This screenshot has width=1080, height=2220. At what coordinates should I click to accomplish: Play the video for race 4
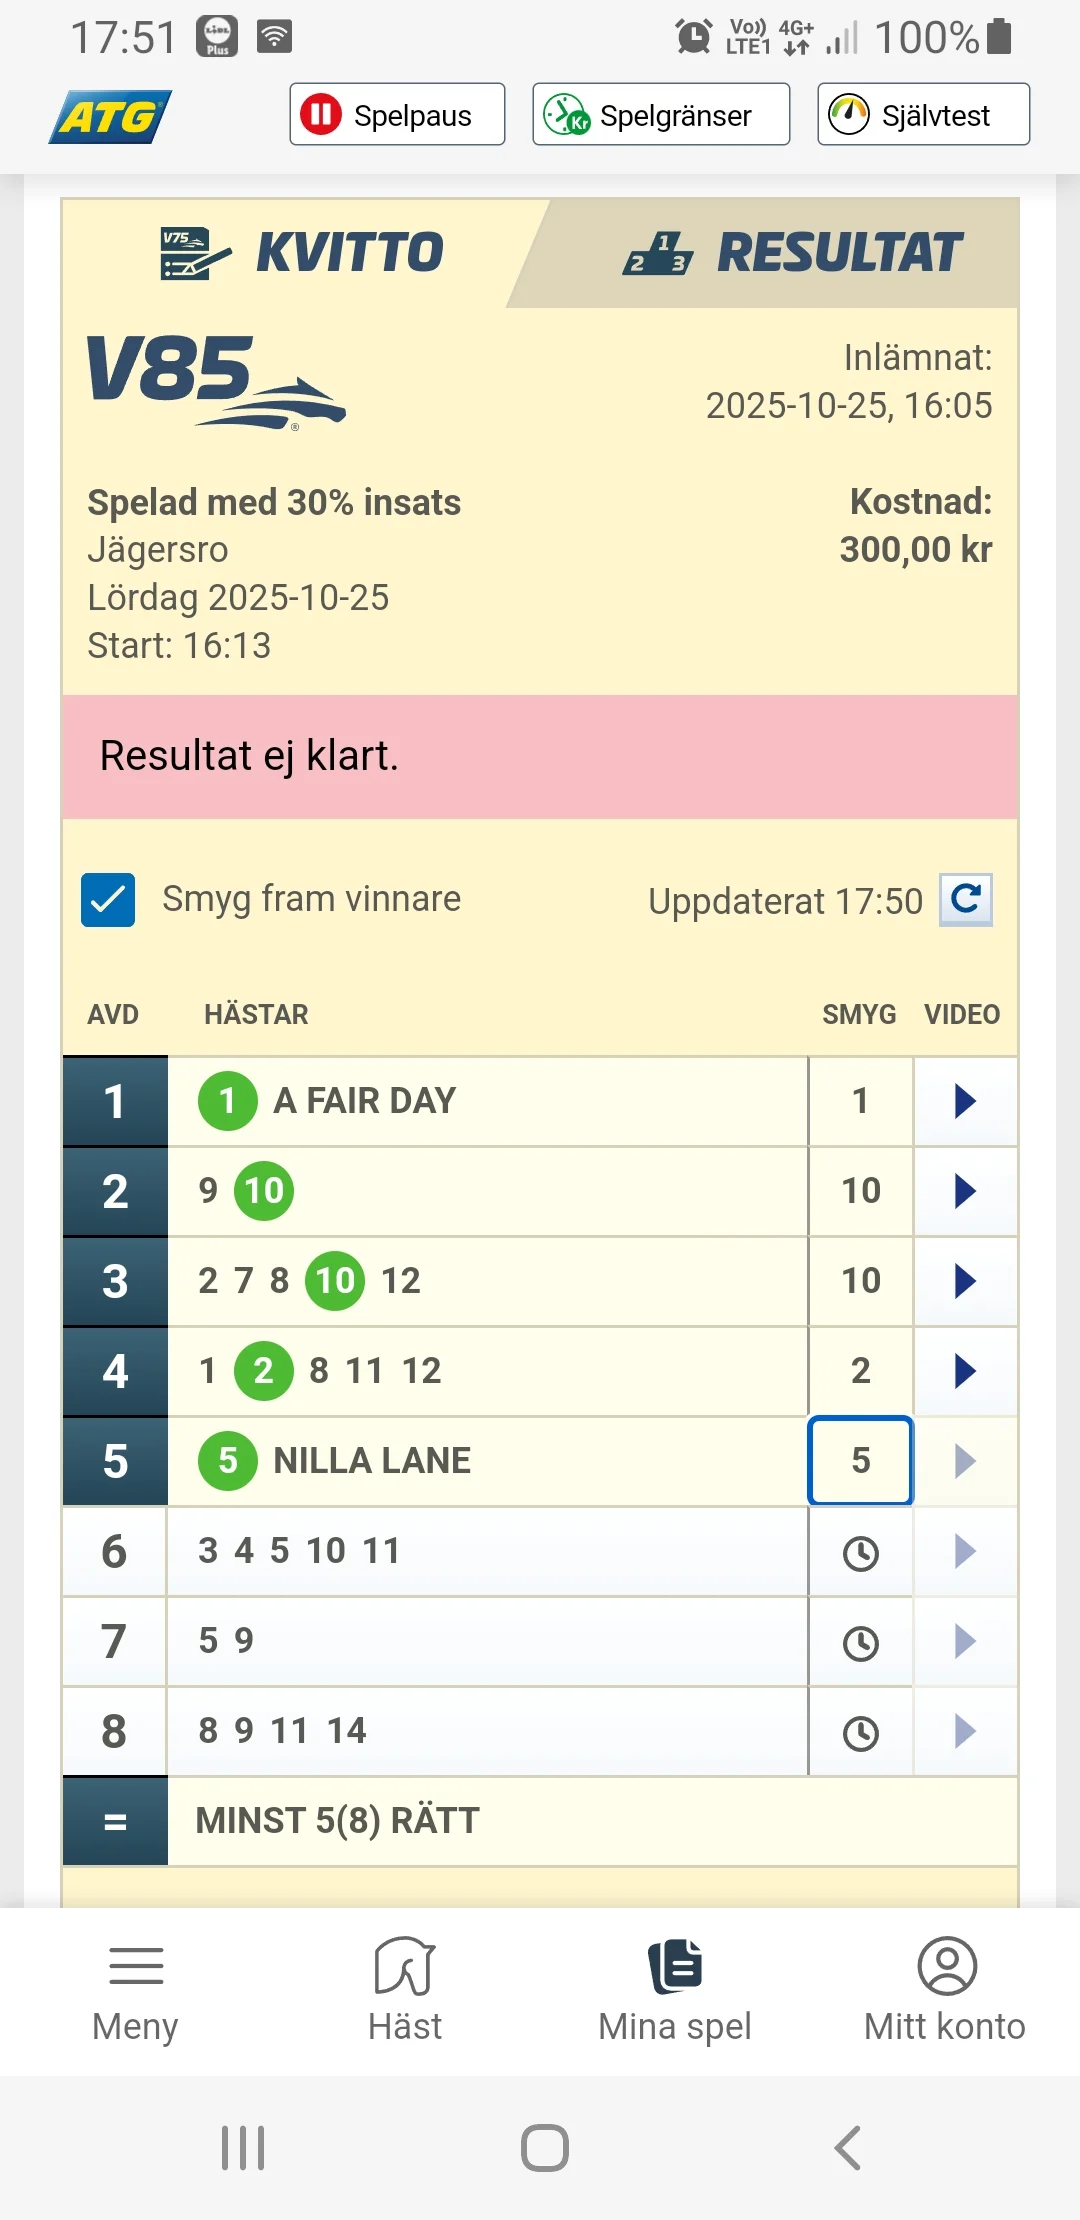click(x=964, y=1372)
